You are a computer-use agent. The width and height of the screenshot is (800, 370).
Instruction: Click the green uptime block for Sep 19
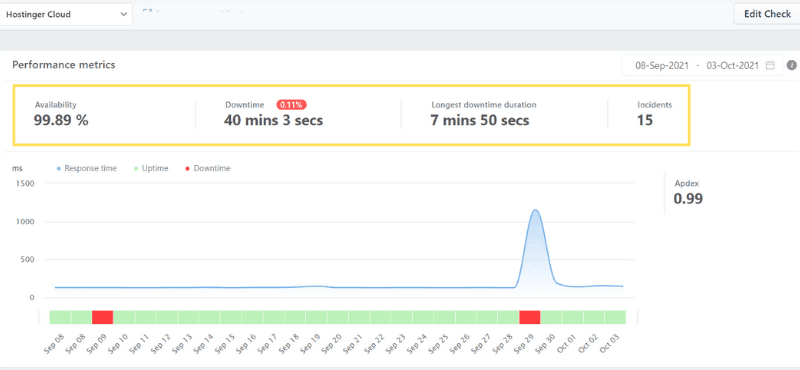[x=316, y=317]
